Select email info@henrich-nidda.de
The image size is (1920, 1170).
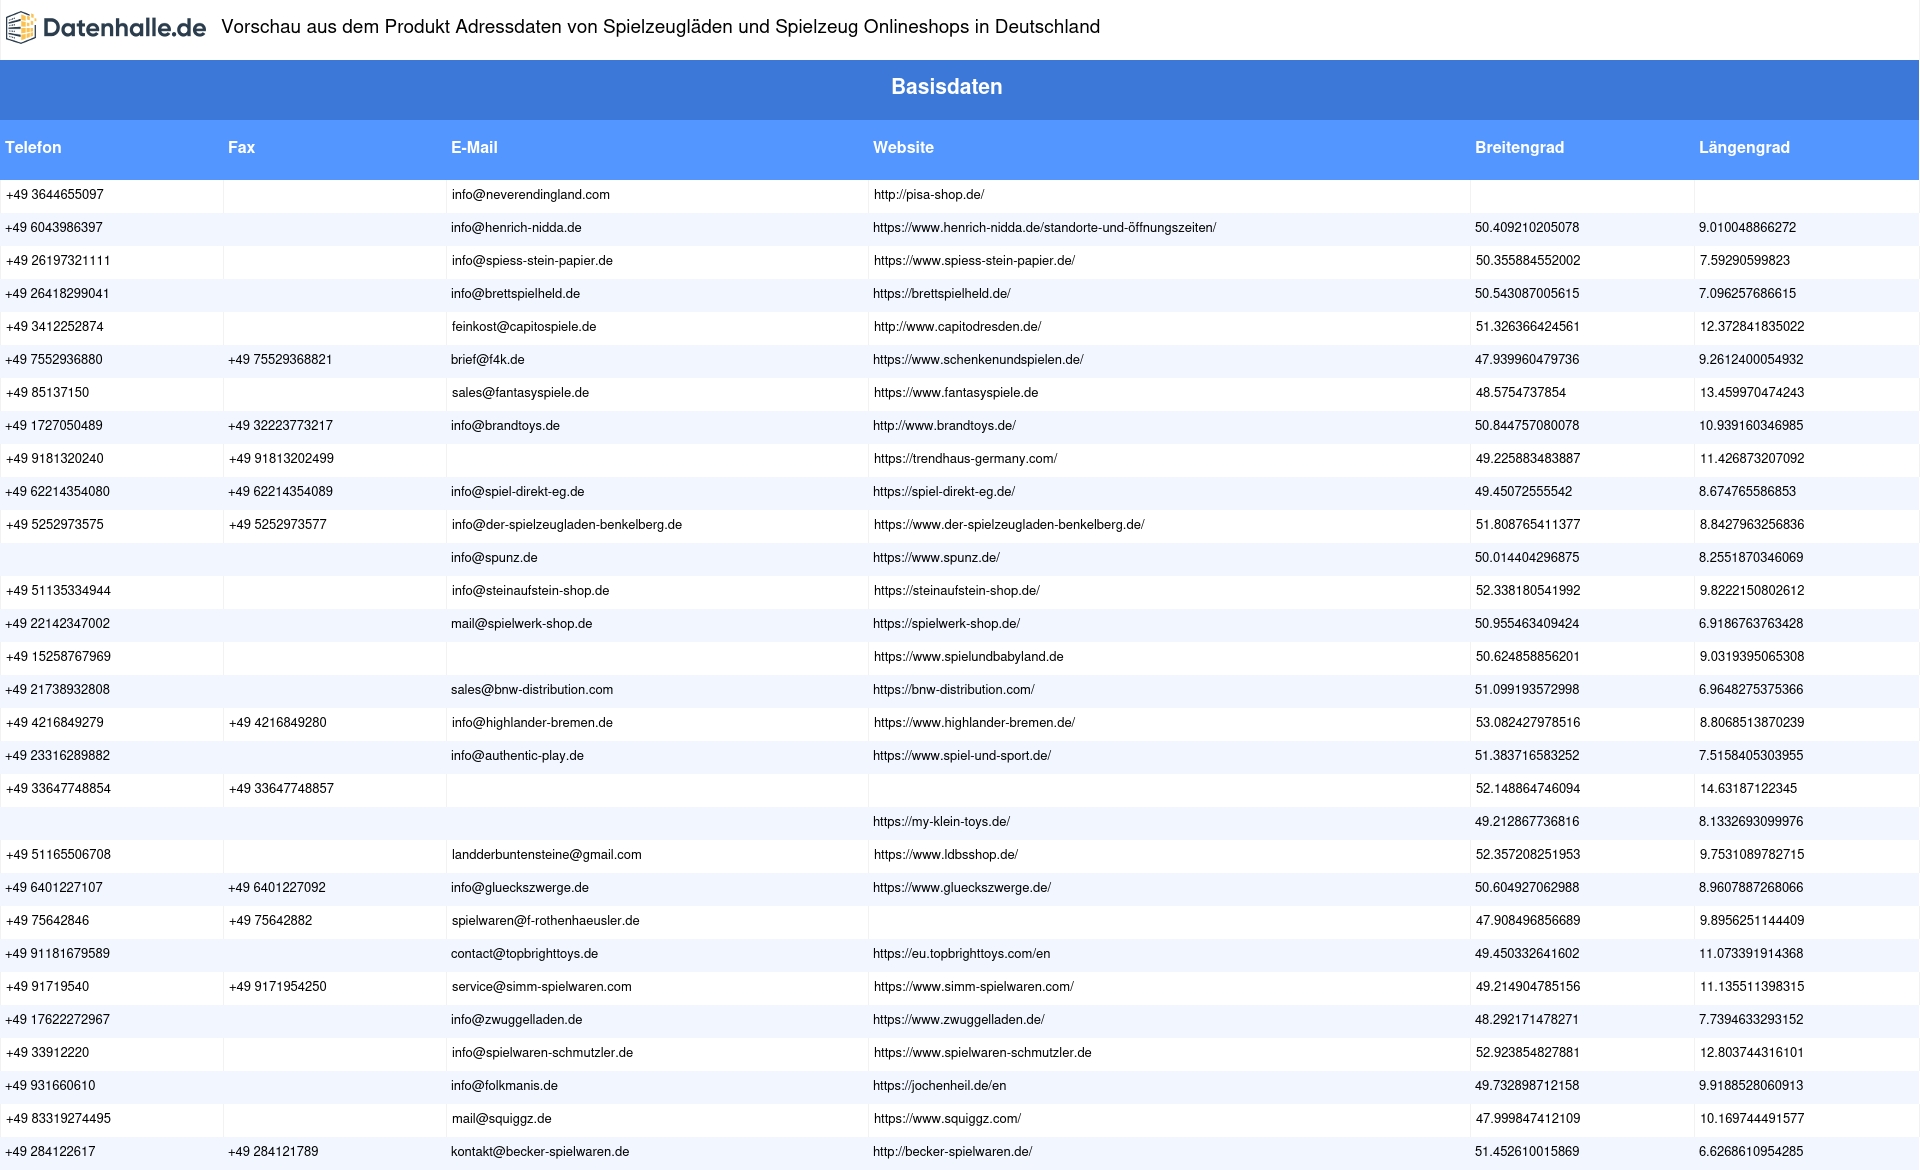click(516, 228)
